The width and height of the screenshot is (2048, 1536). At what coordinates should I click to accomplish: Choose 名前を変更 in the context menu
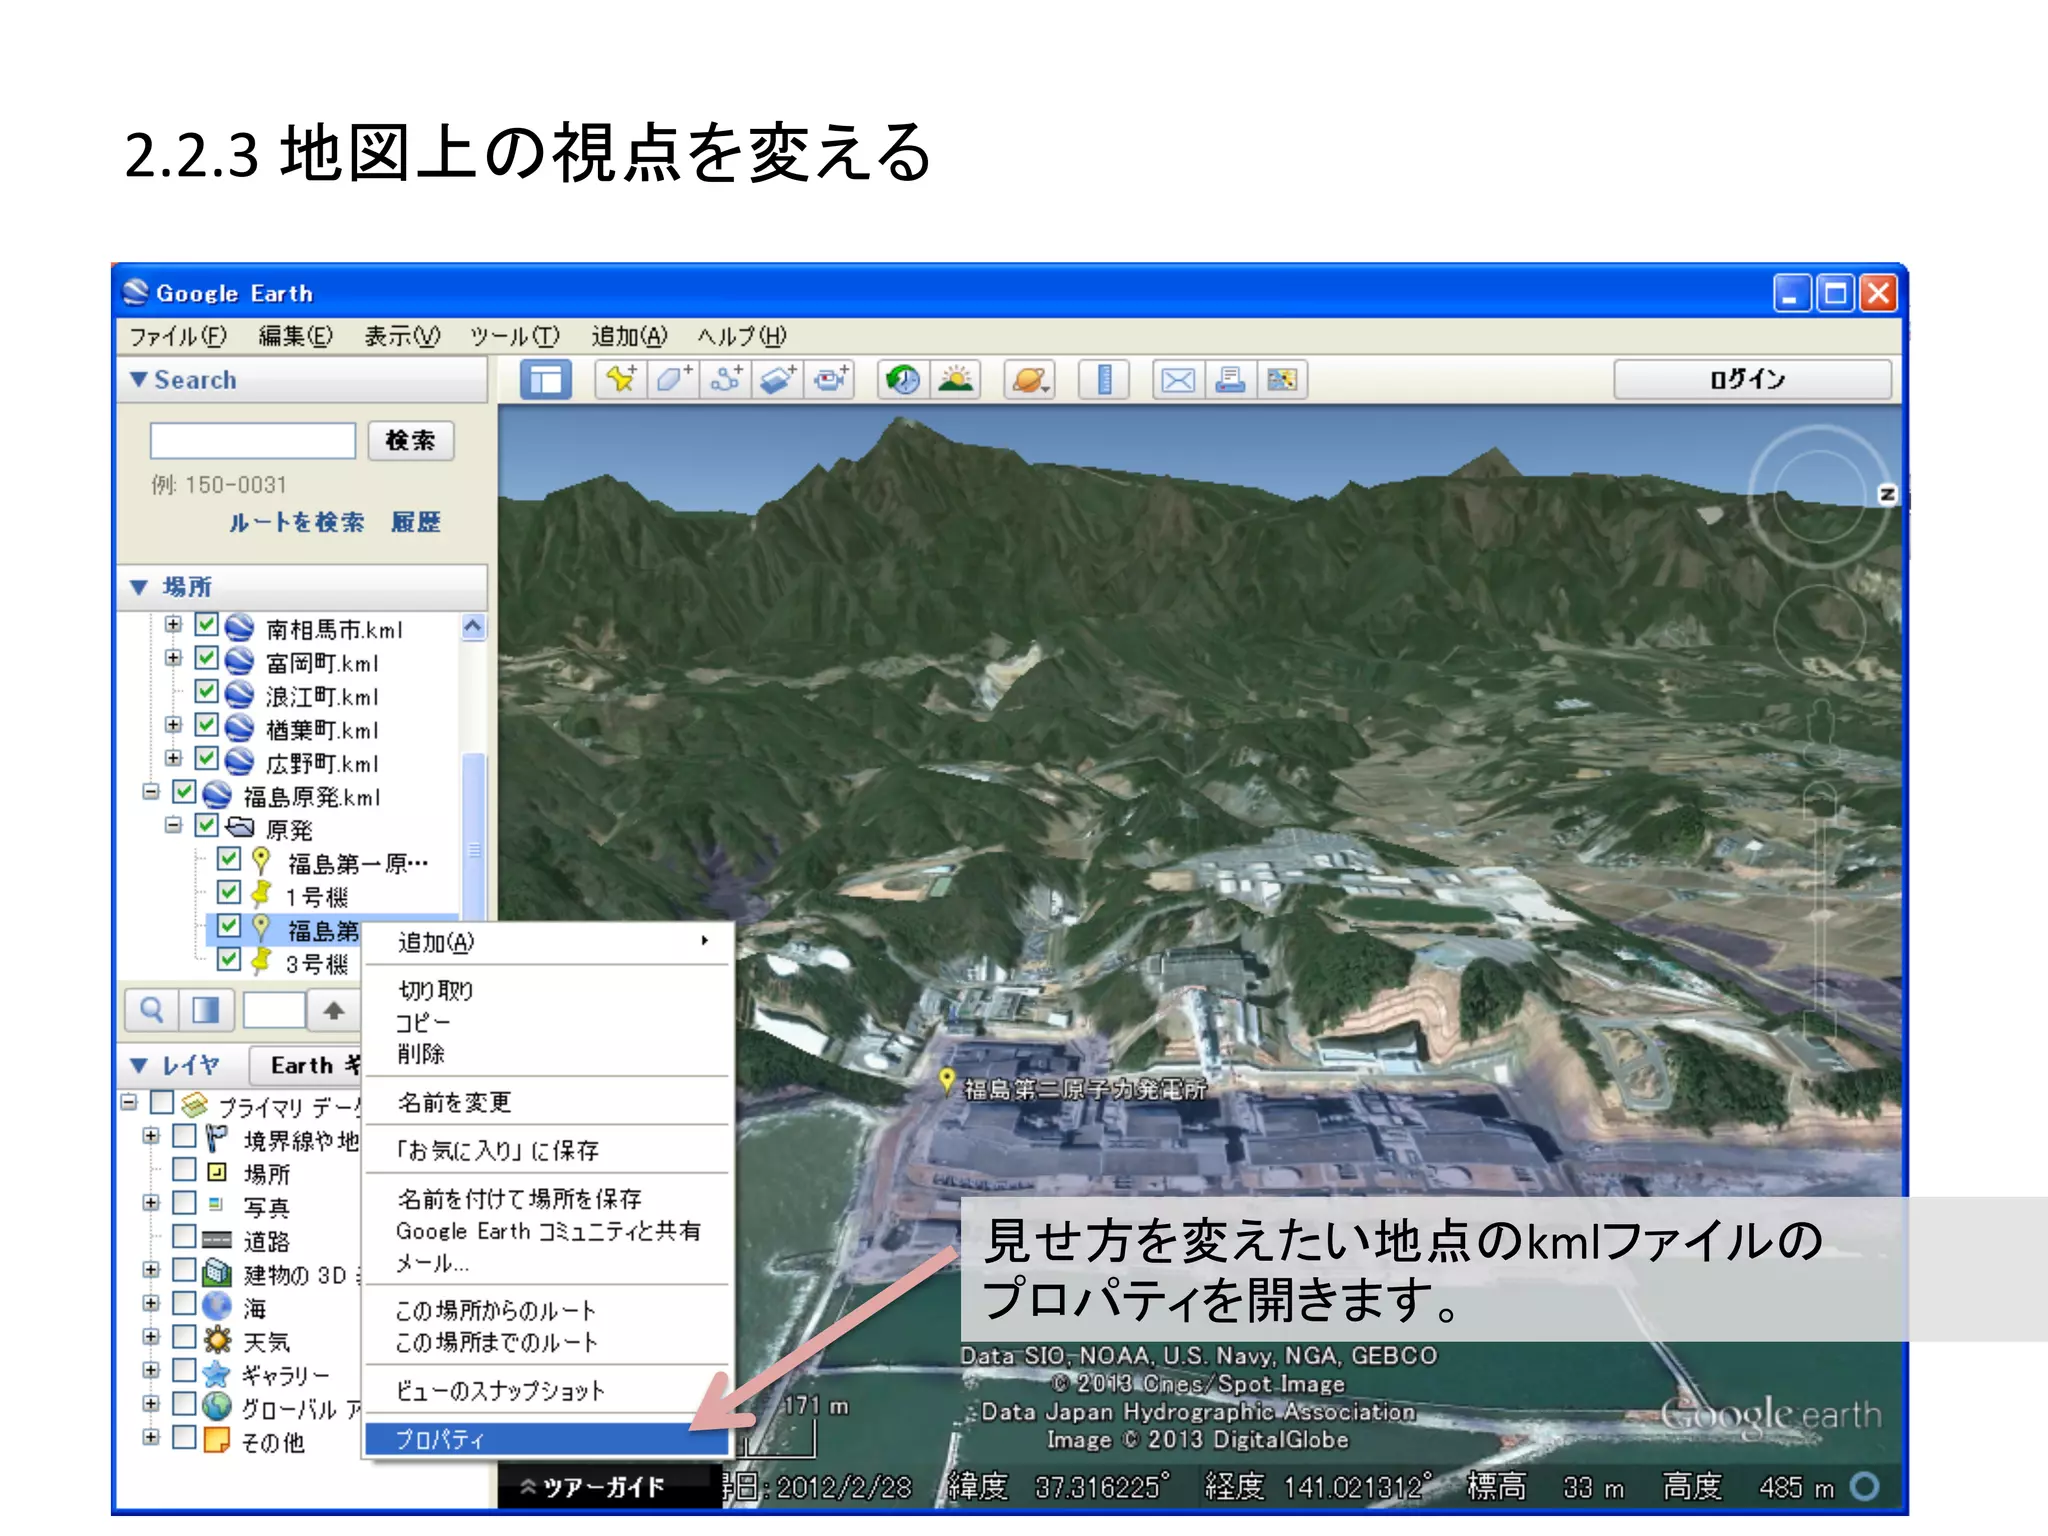coord(547,1102)
